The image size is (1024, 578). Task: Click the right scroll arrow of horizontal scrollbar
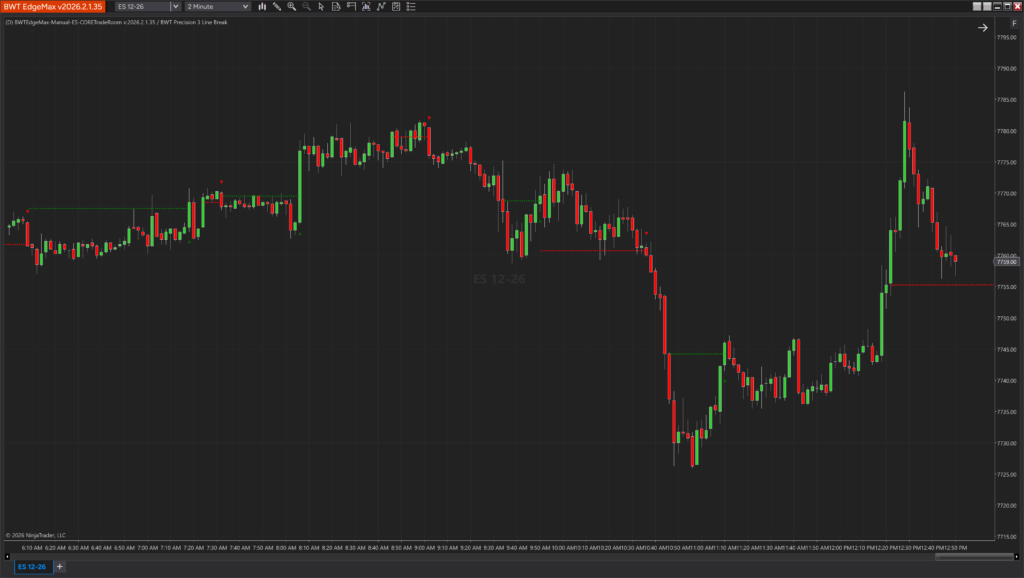1016,556
